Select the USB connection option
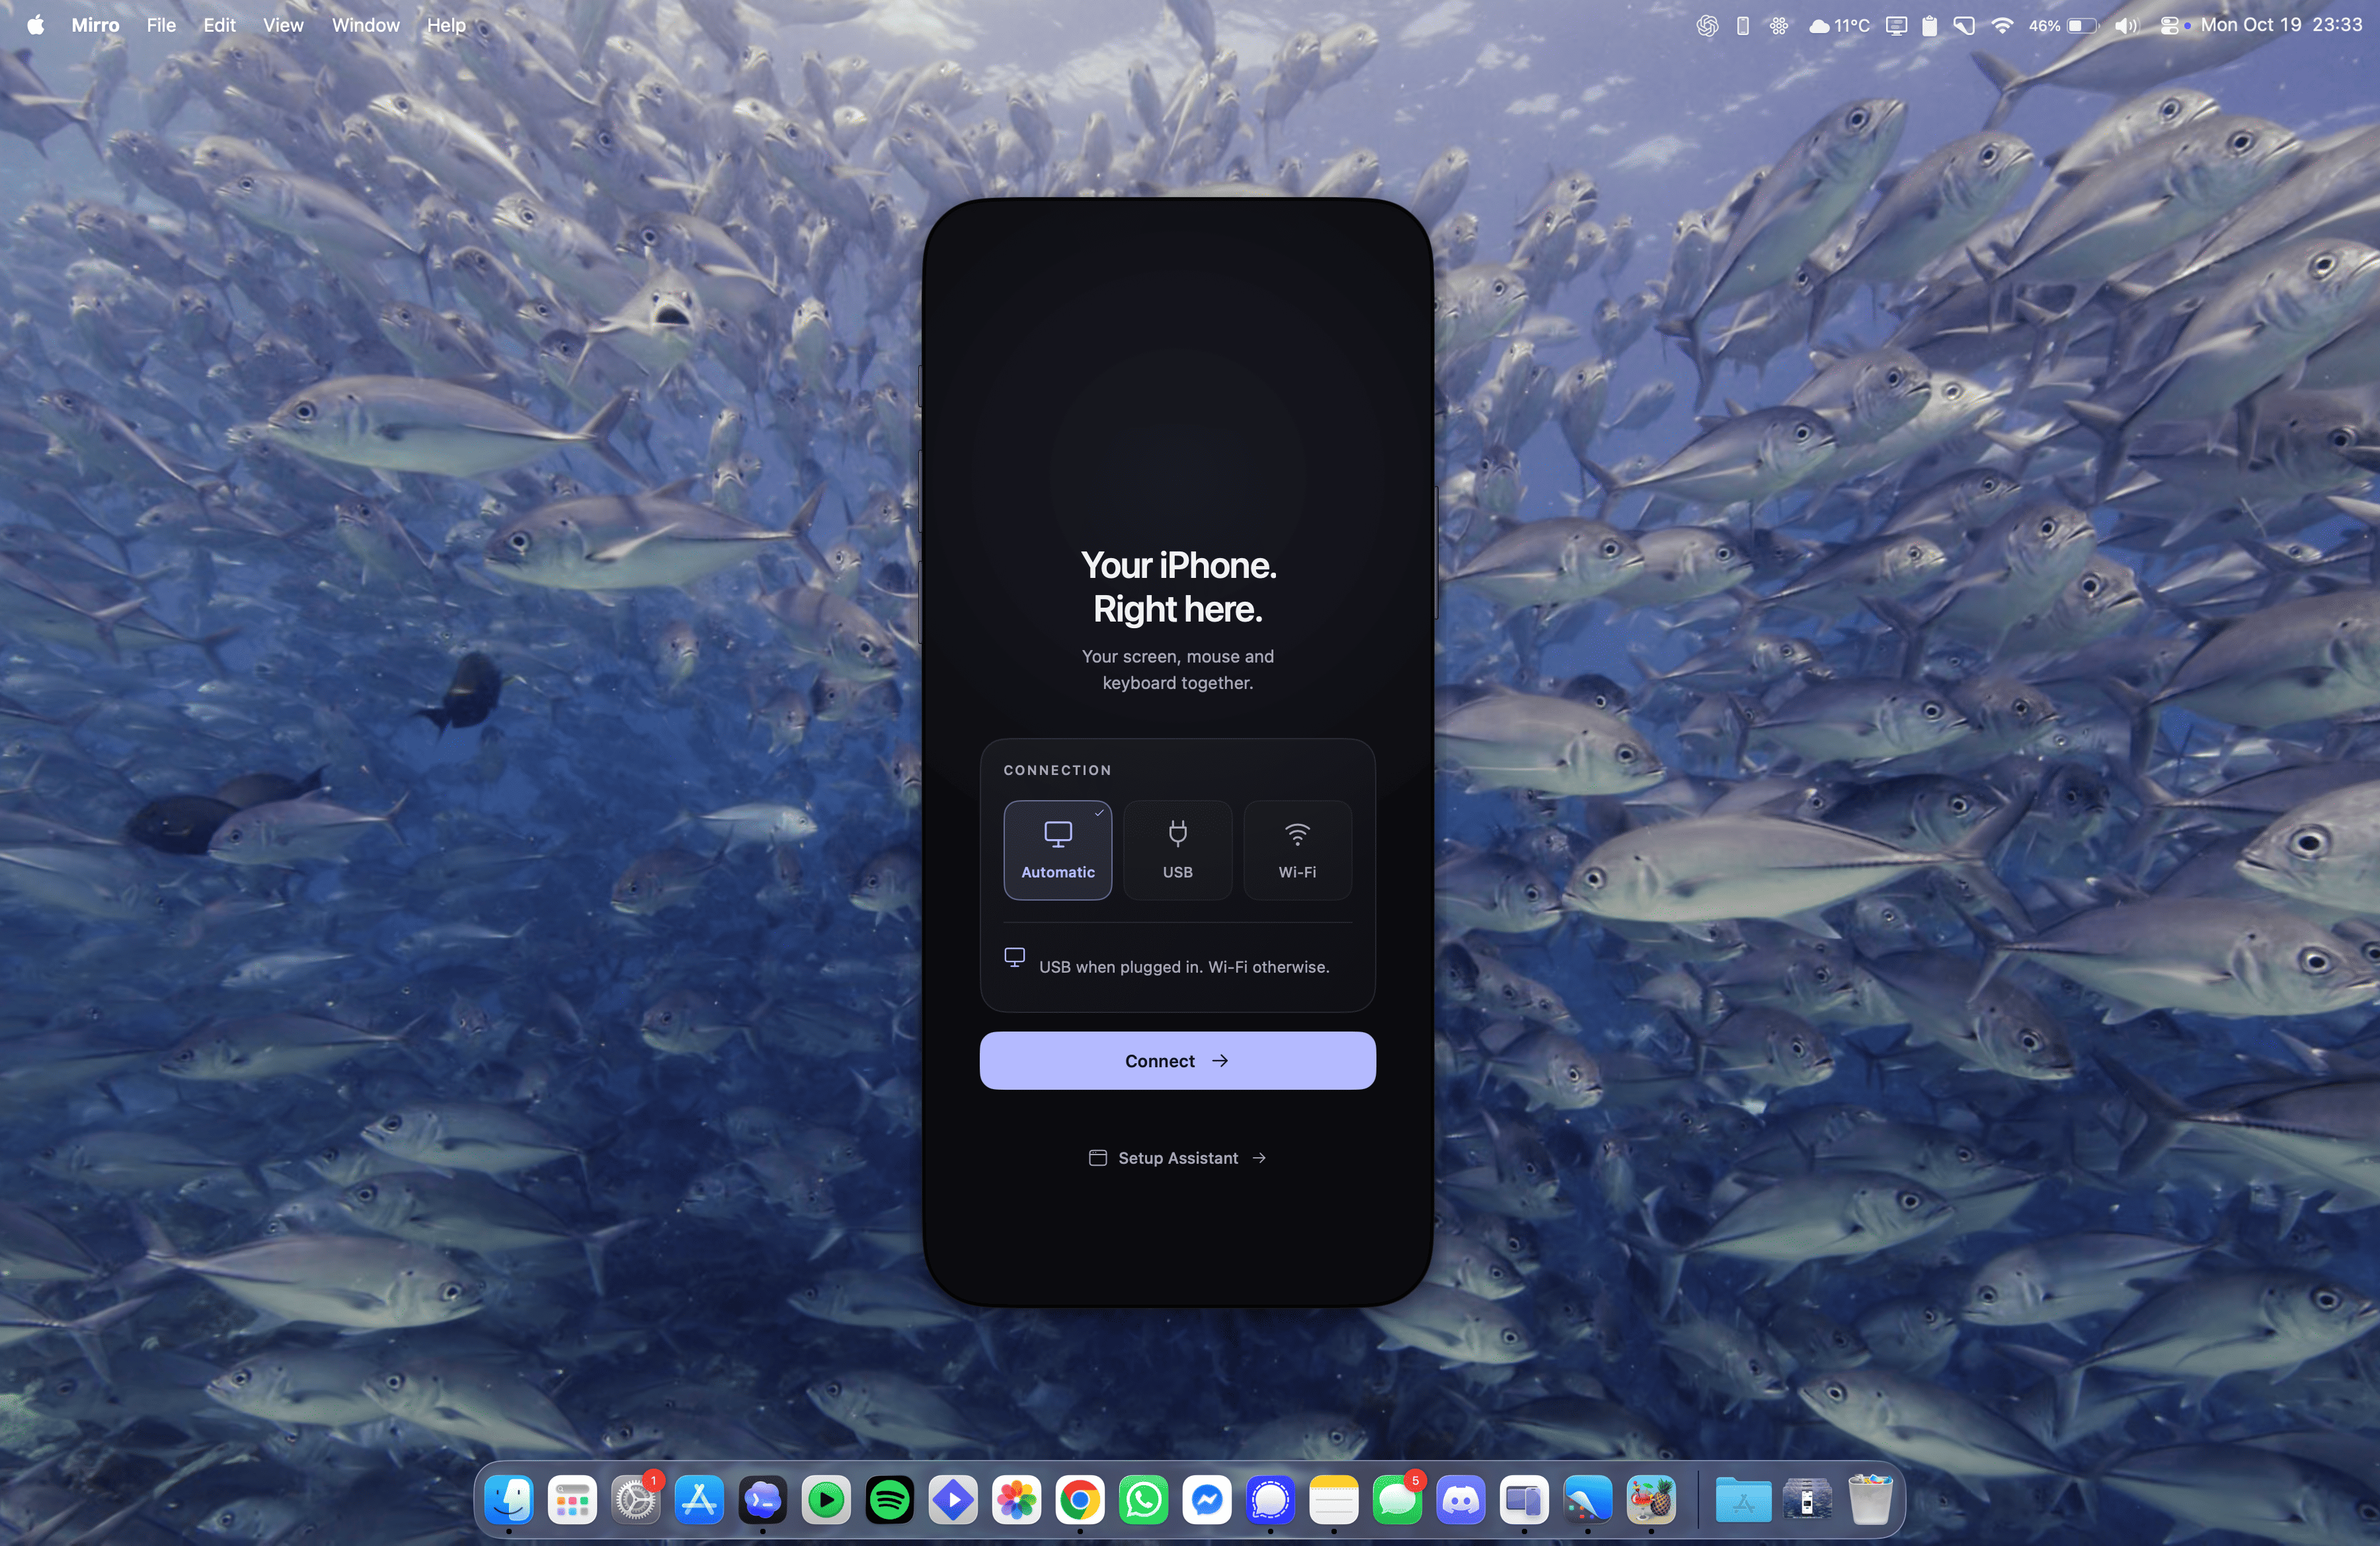Viewport: 2380px width, 1546px height. tap(1177, 850)
